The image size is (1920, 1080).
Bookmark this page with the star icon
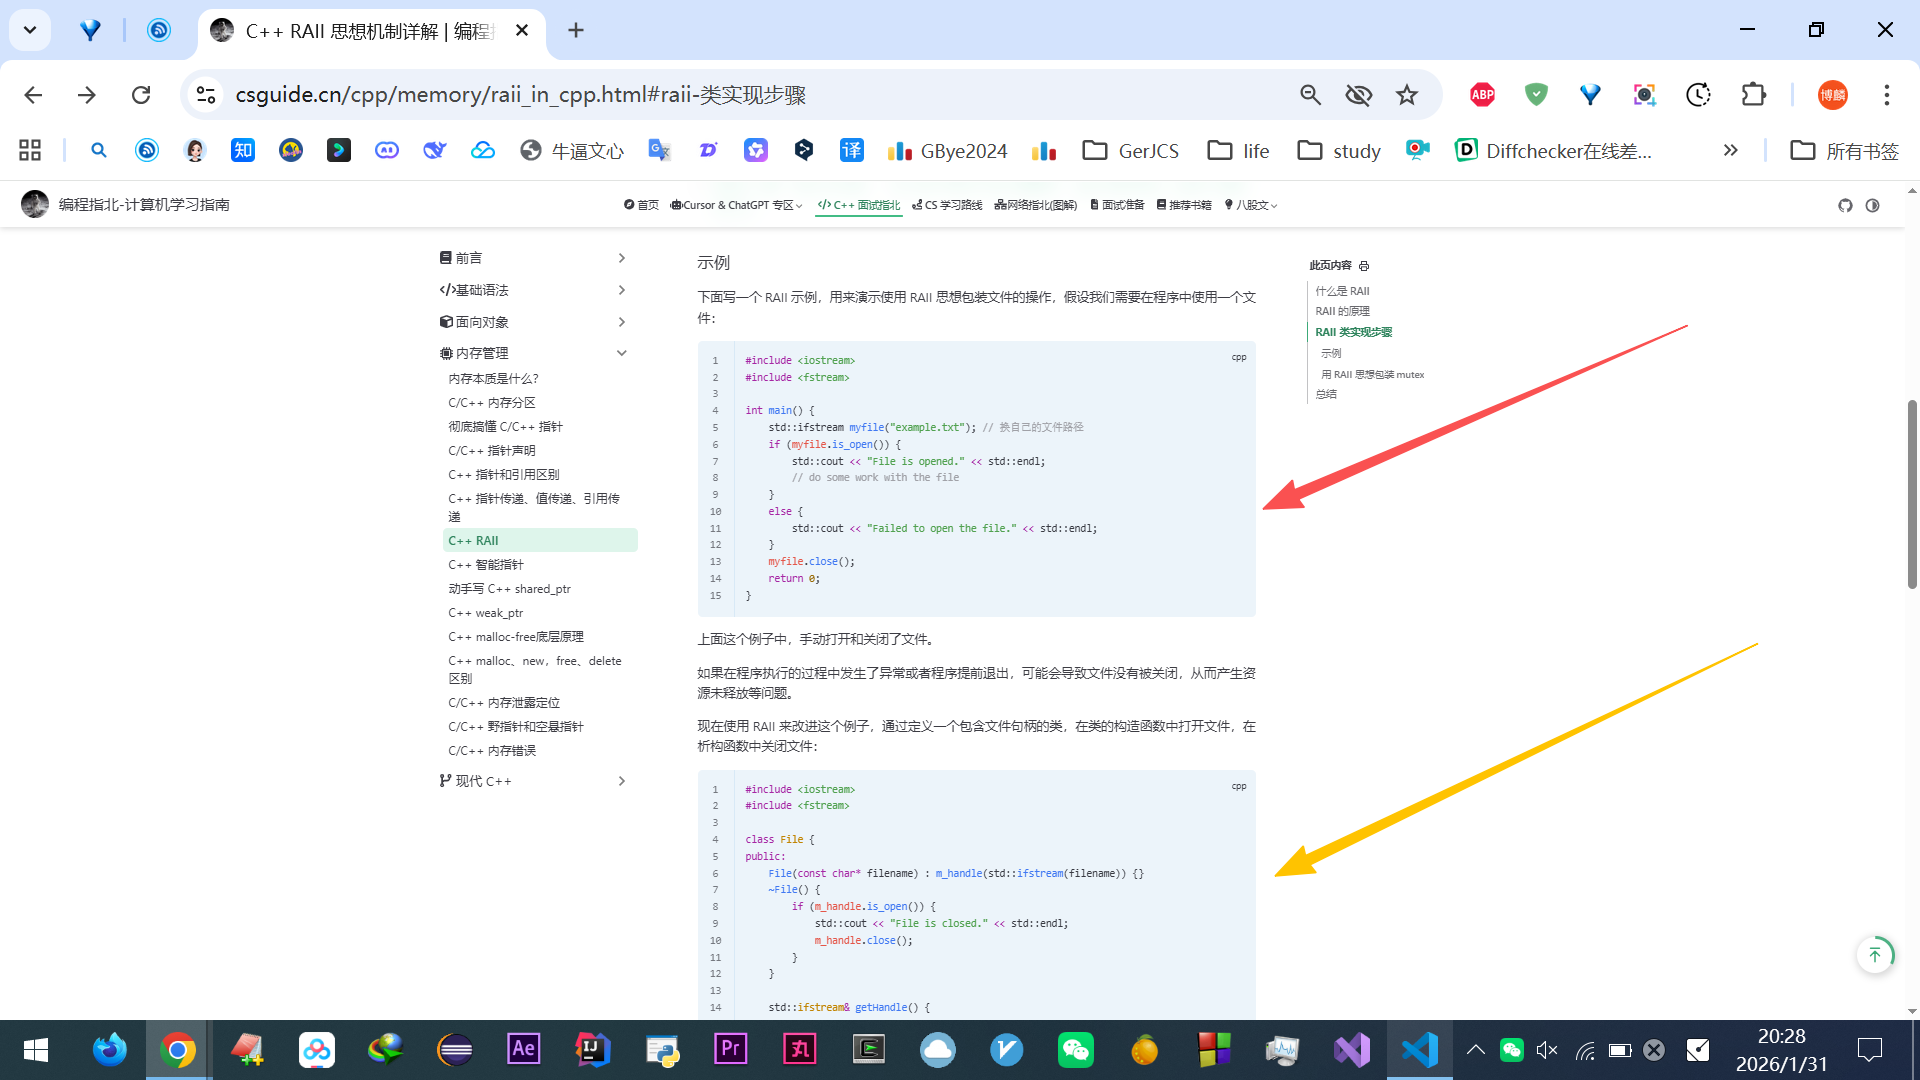[x=1407, y=95]
